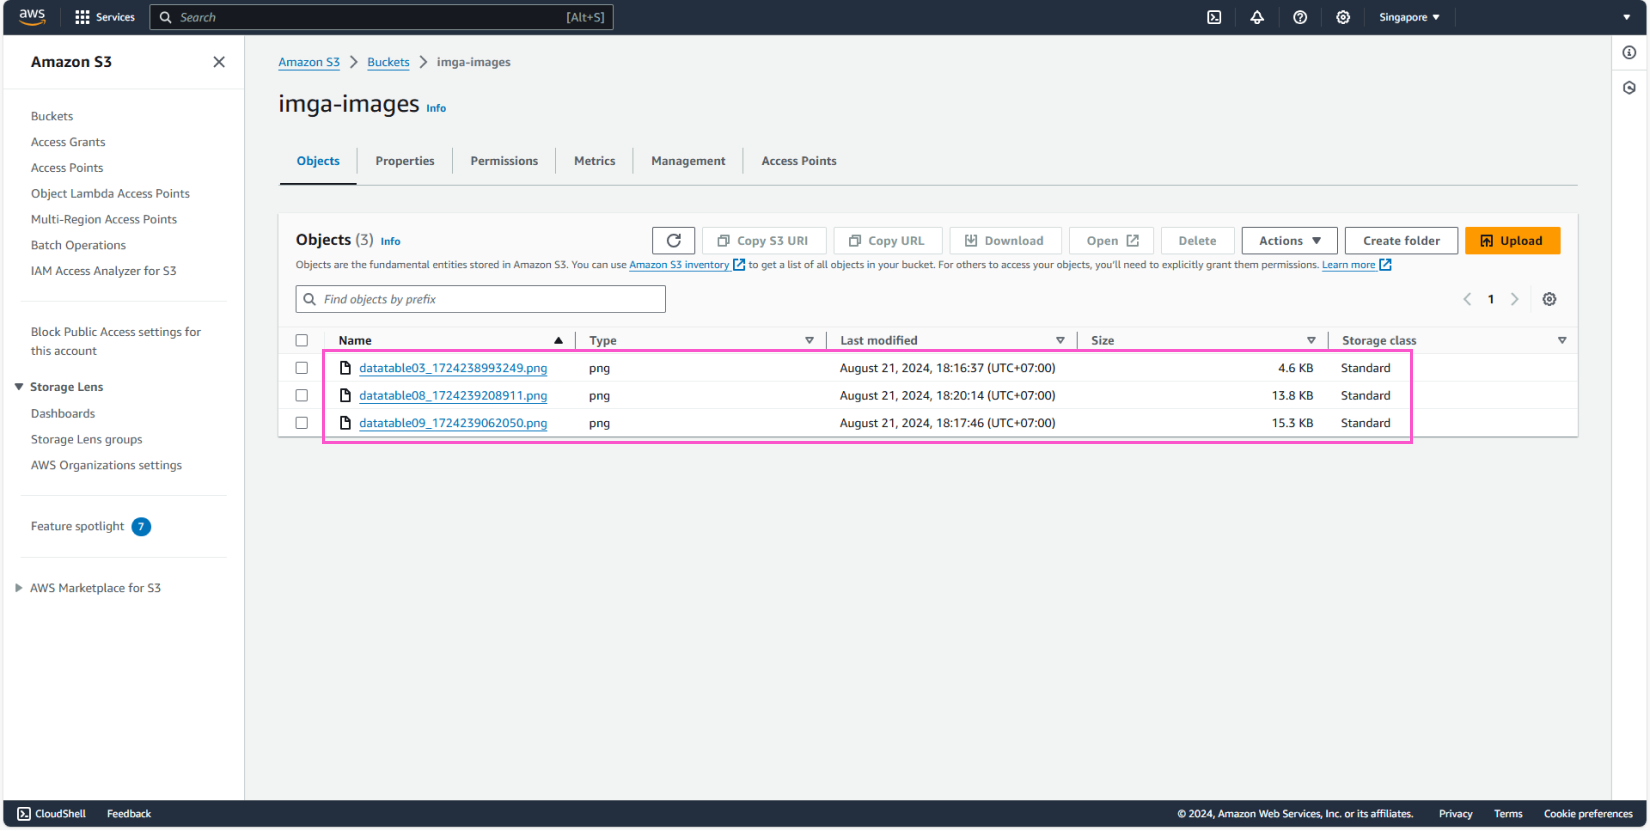Screen dimensions: 1650x831
Task: Open IAM Access Analyzer for S3
Action: tap(103, 271)
